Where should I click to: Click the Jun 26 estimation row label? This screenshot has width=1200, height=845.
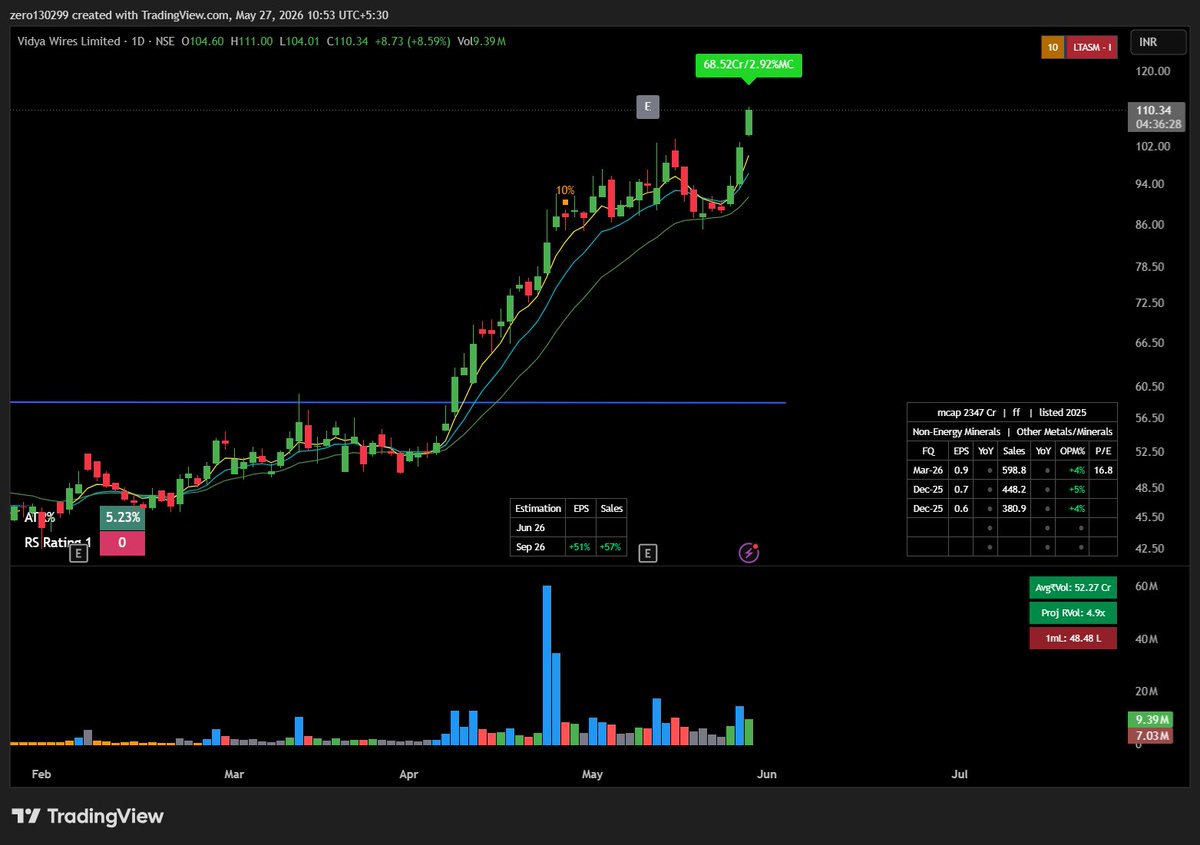tap(530, 527)
